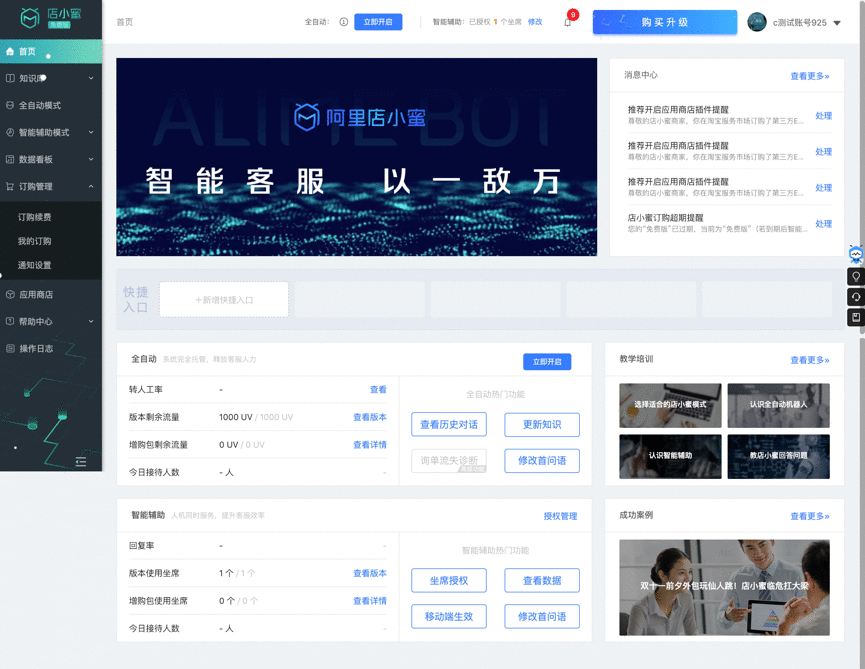The height and width of the screenshot is (669, 865).
Task: Click 修改 next to 智能辅助 seats
Action: coord(535,22)
